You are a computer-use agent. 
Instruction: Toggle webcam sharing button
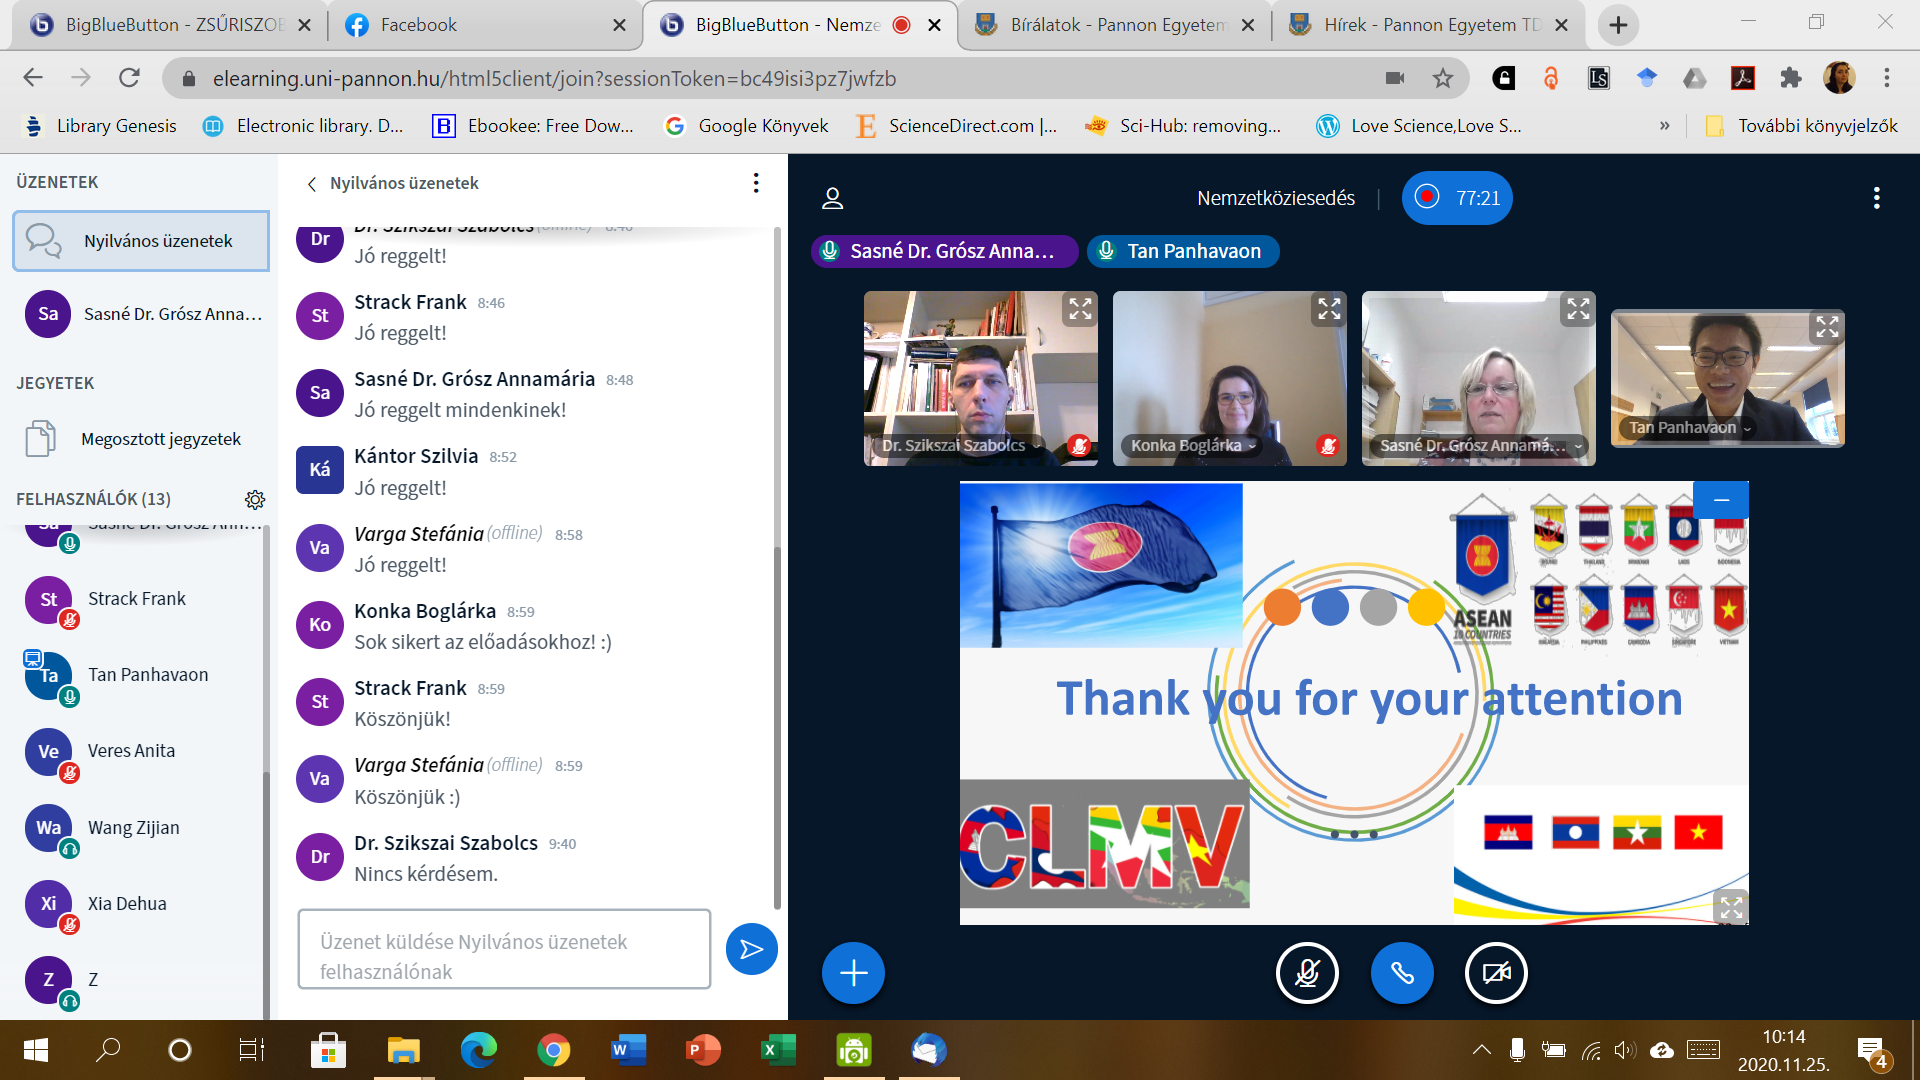point(1496,973)
